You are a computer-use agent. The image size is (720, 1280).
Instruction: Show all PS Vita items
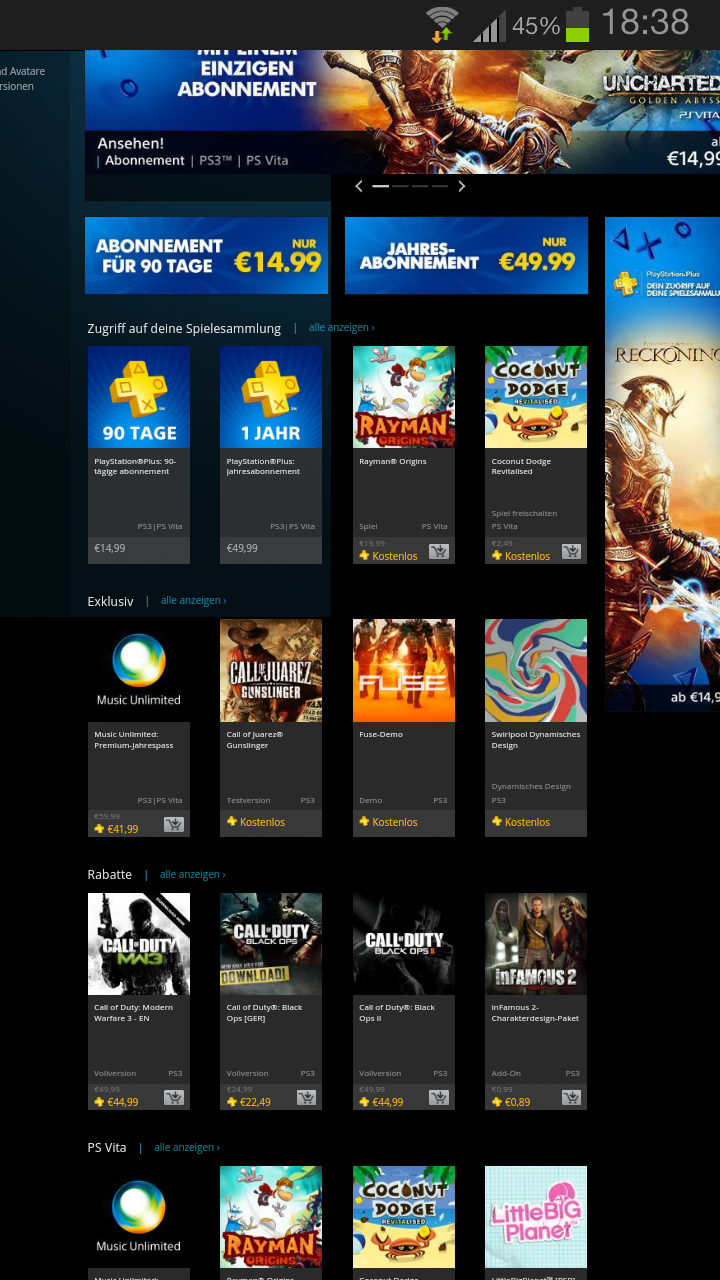click(x=186, y=1147)
